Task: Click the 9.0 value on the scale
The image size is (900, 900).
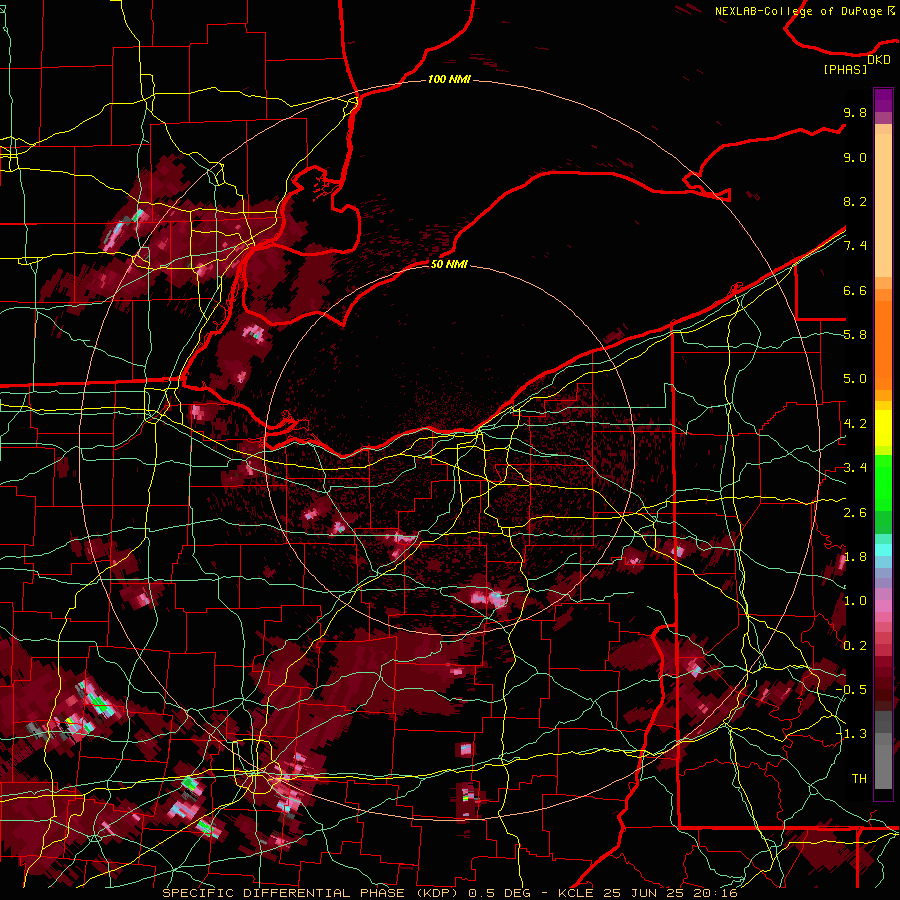Action: coord(855,157)
